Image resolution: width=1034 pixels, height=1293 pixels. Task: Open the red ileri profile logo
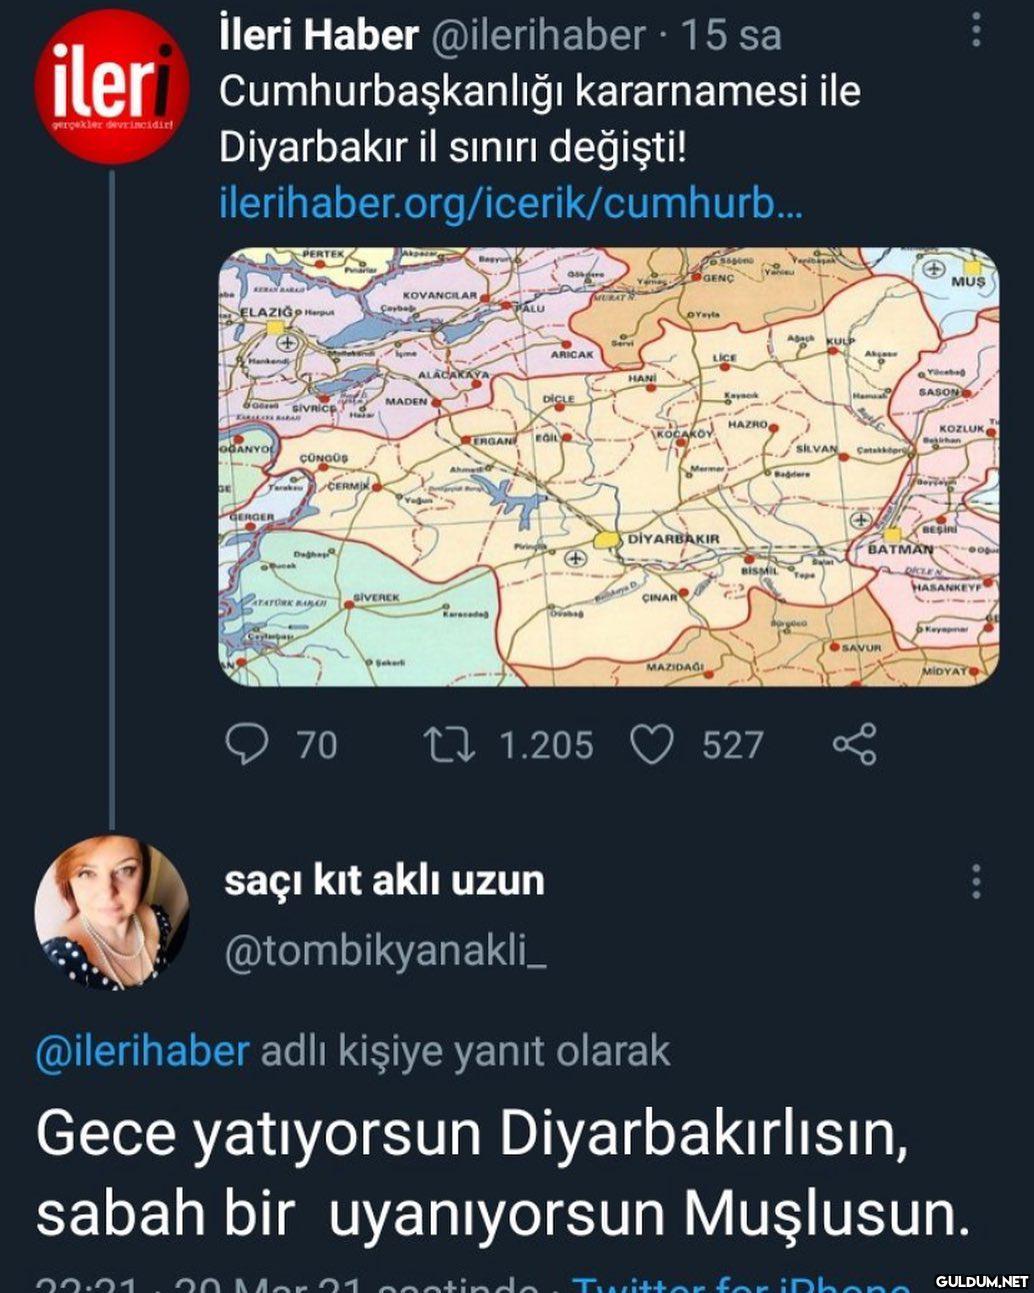(x=111, y=87)
